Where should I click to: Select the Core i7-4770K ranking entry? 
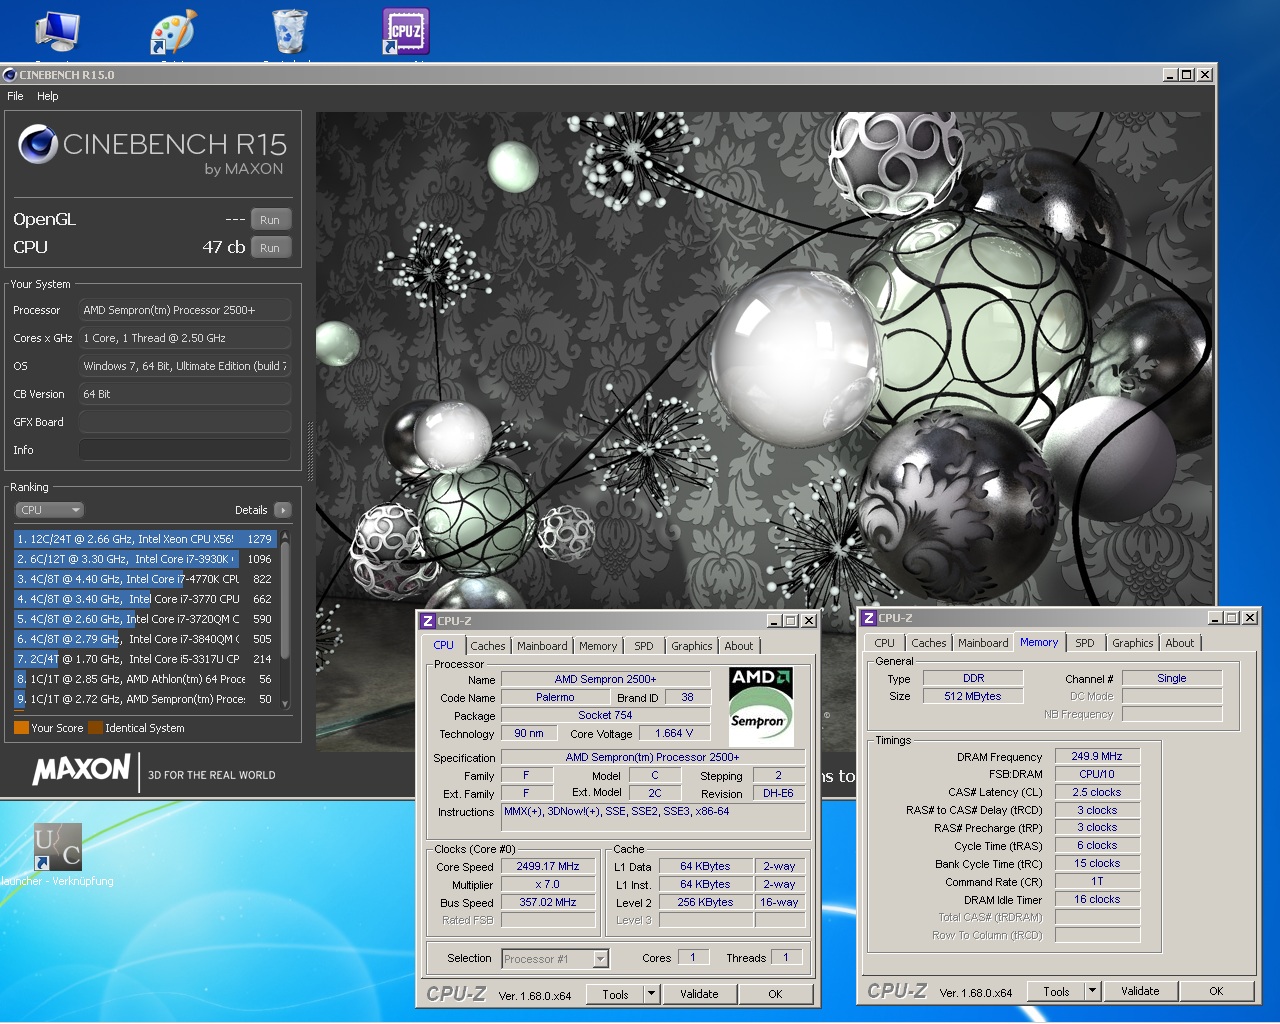pyautogui.click(x=145, y=579)
